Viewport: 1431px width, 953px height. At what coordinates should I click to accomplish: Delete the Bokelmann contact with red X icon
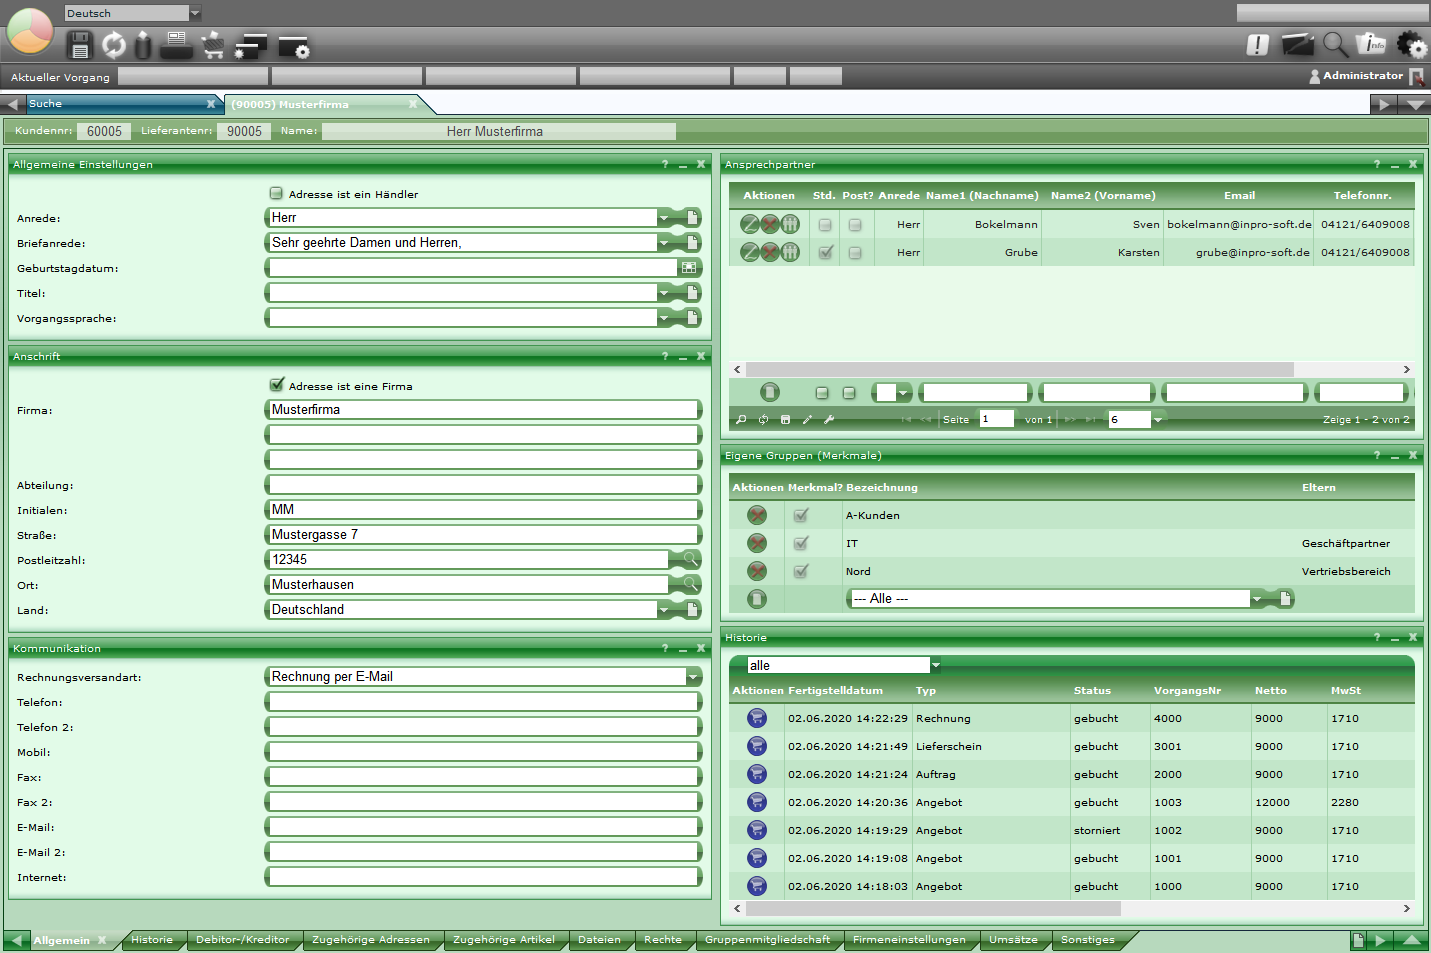(770, 225)
